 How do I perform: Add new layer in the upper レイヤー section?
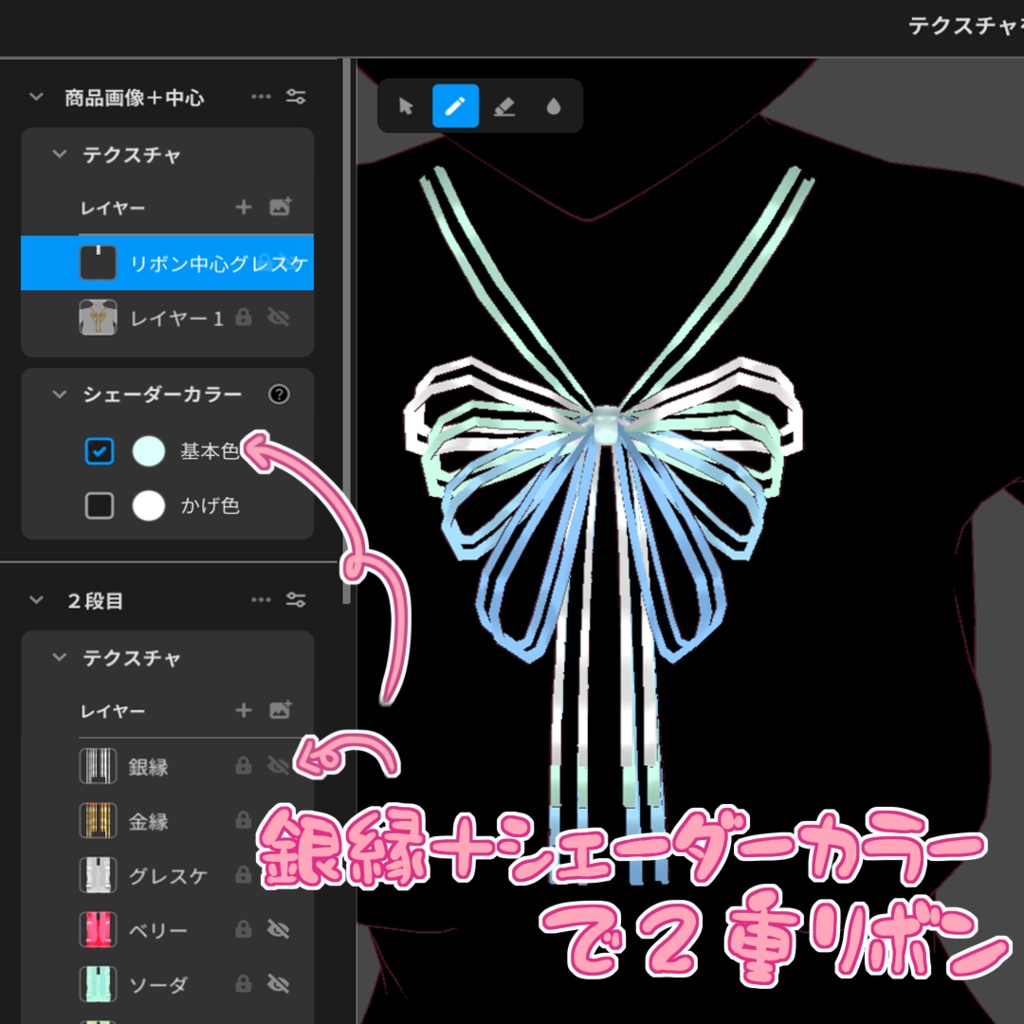coord(244,207)
